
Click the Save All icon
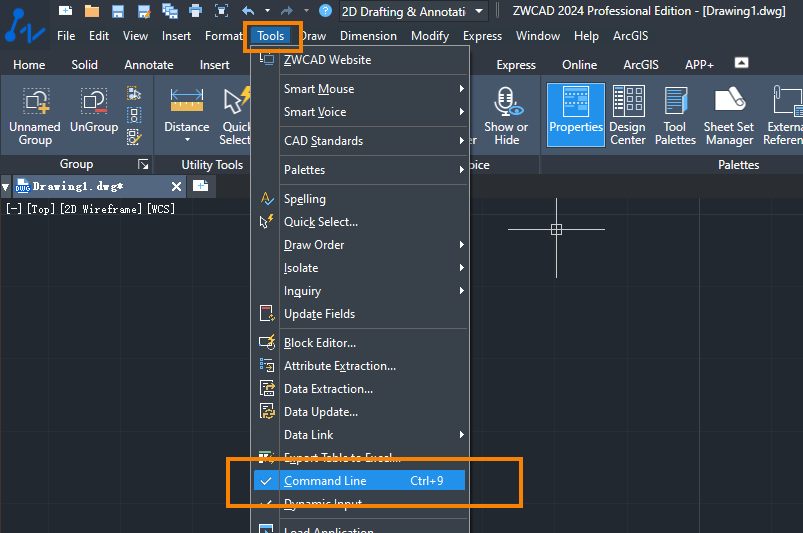click(170, 11)
